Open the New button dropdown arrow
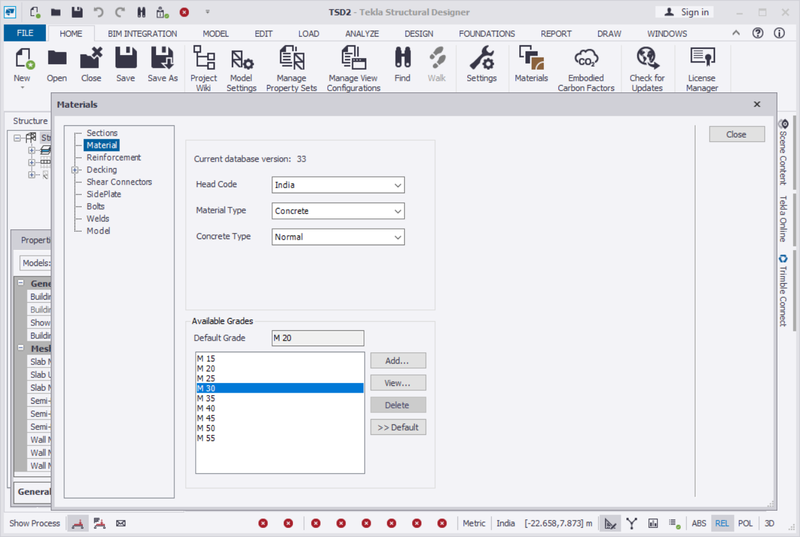Screen dimensions: 800x537 click(x=22, y=88)
